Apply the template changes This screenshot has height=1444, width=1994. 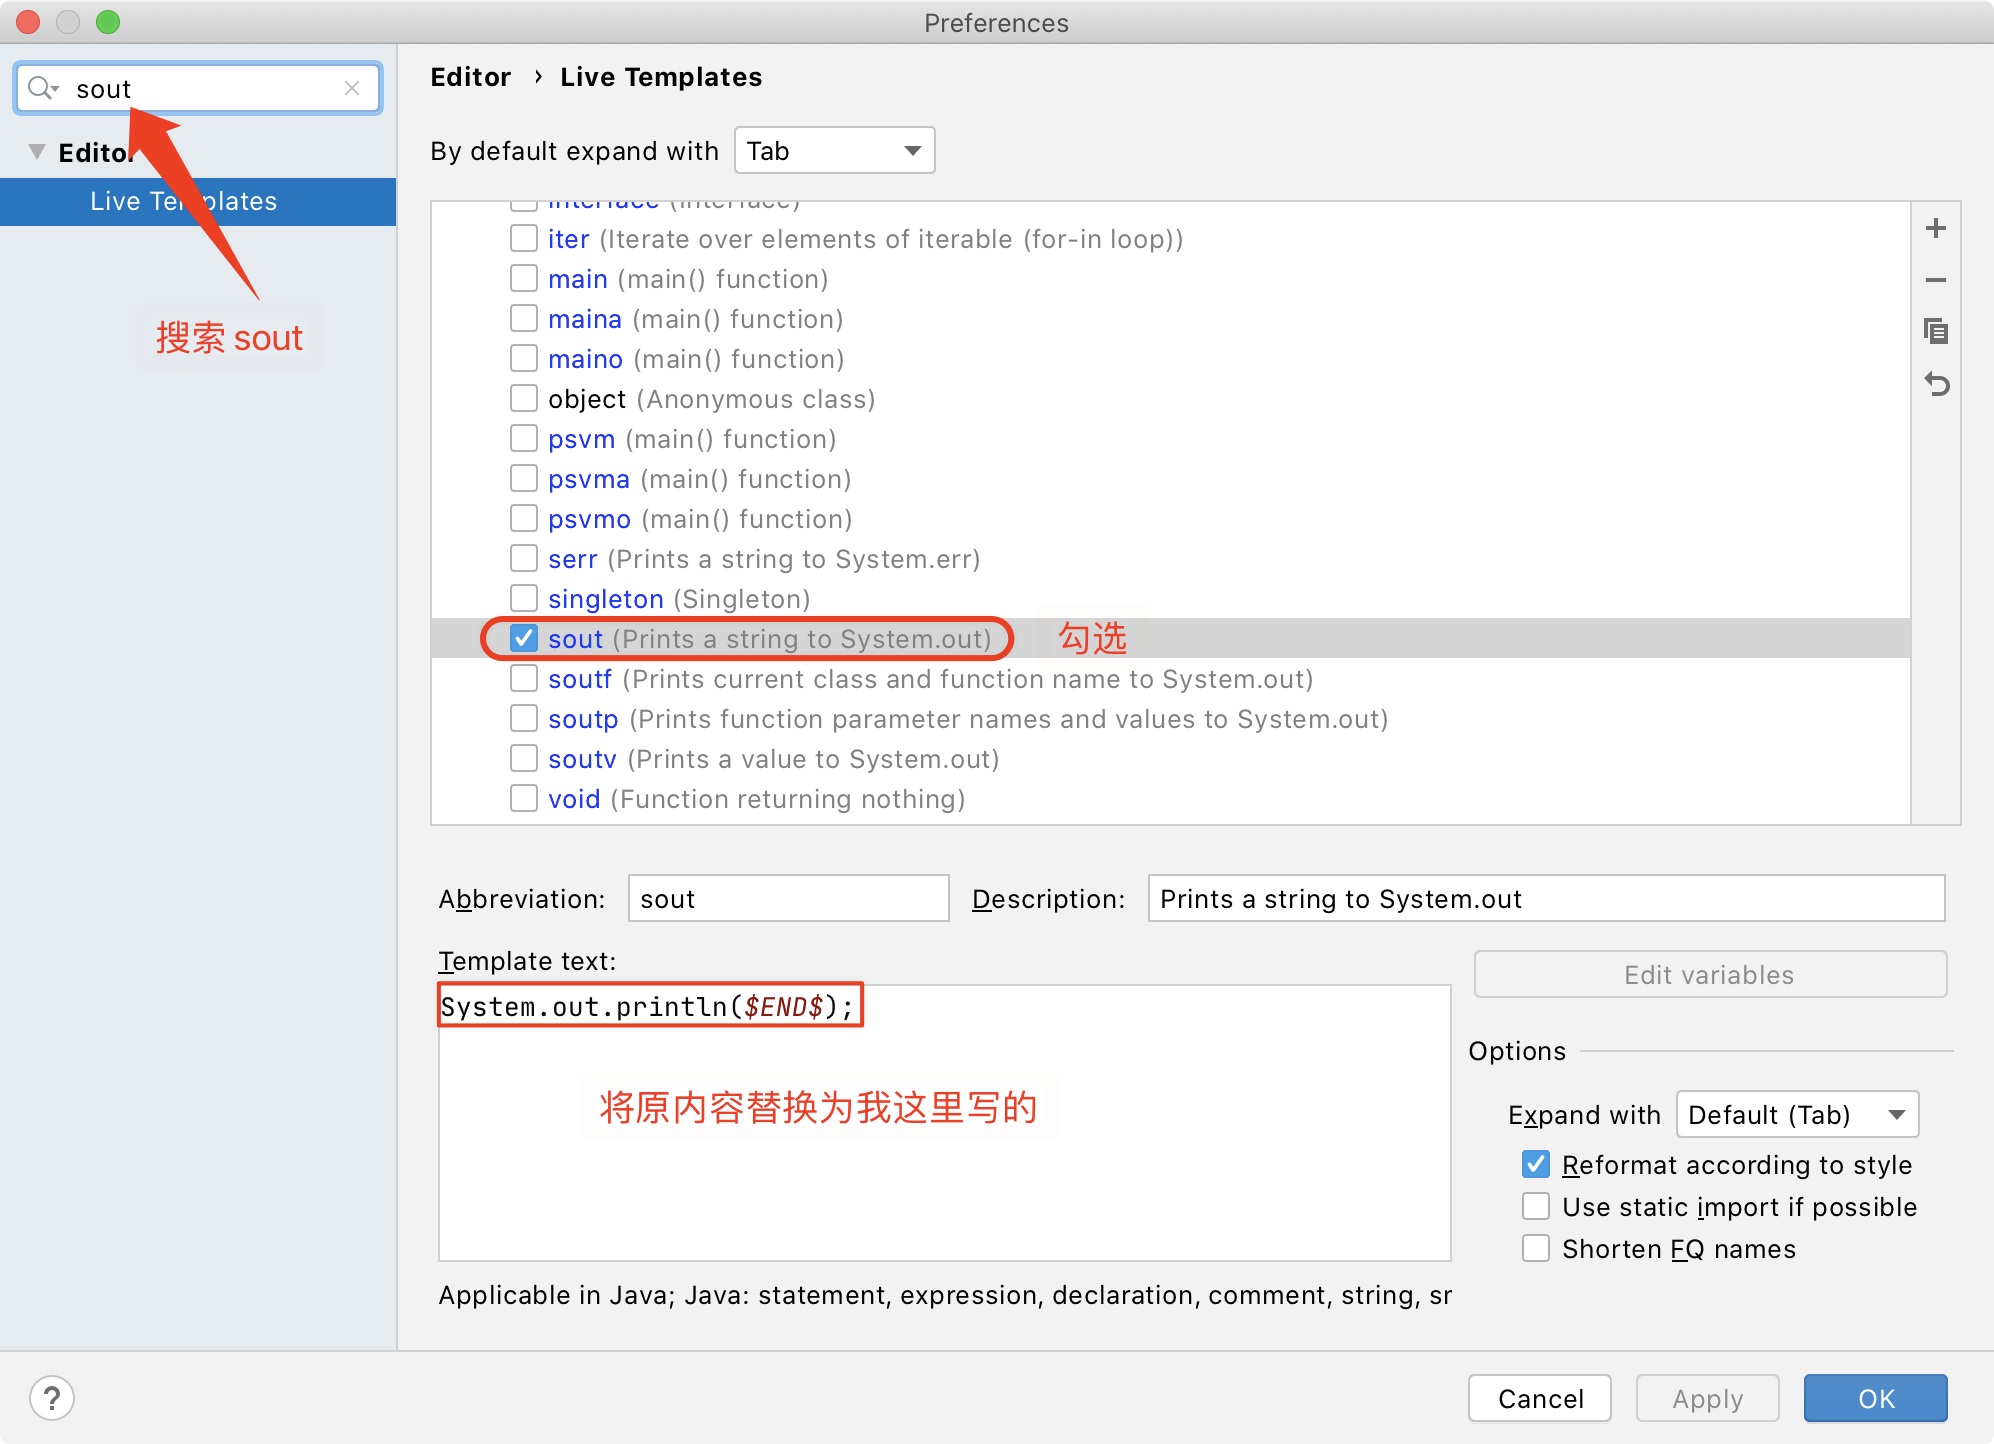pos(1706,1398)
